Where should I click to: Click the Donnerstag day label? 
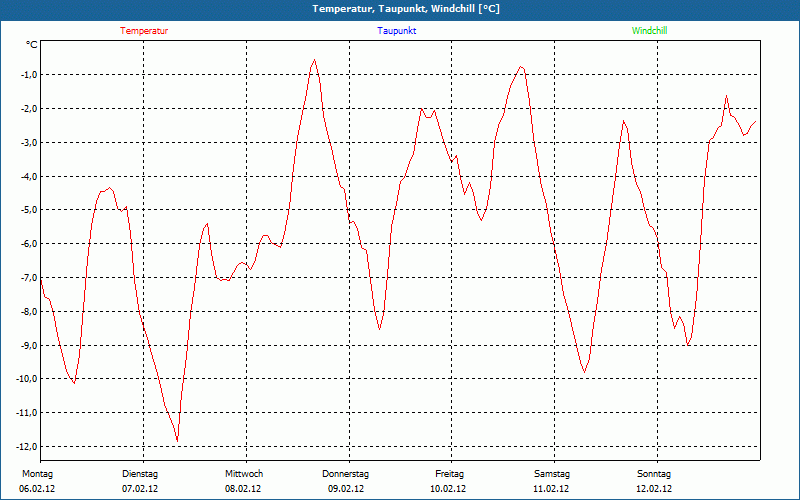click(345, 474)
